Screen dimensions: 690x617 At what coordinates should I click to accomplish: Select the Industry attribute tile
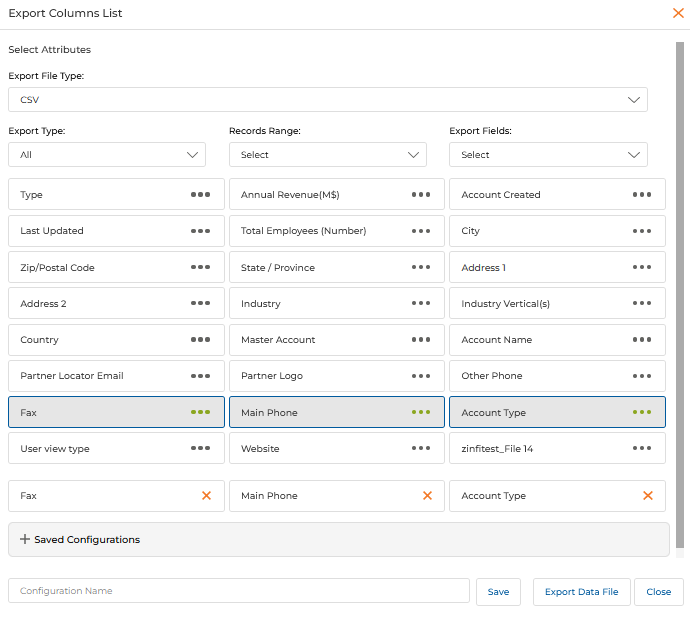pos(337,303)
